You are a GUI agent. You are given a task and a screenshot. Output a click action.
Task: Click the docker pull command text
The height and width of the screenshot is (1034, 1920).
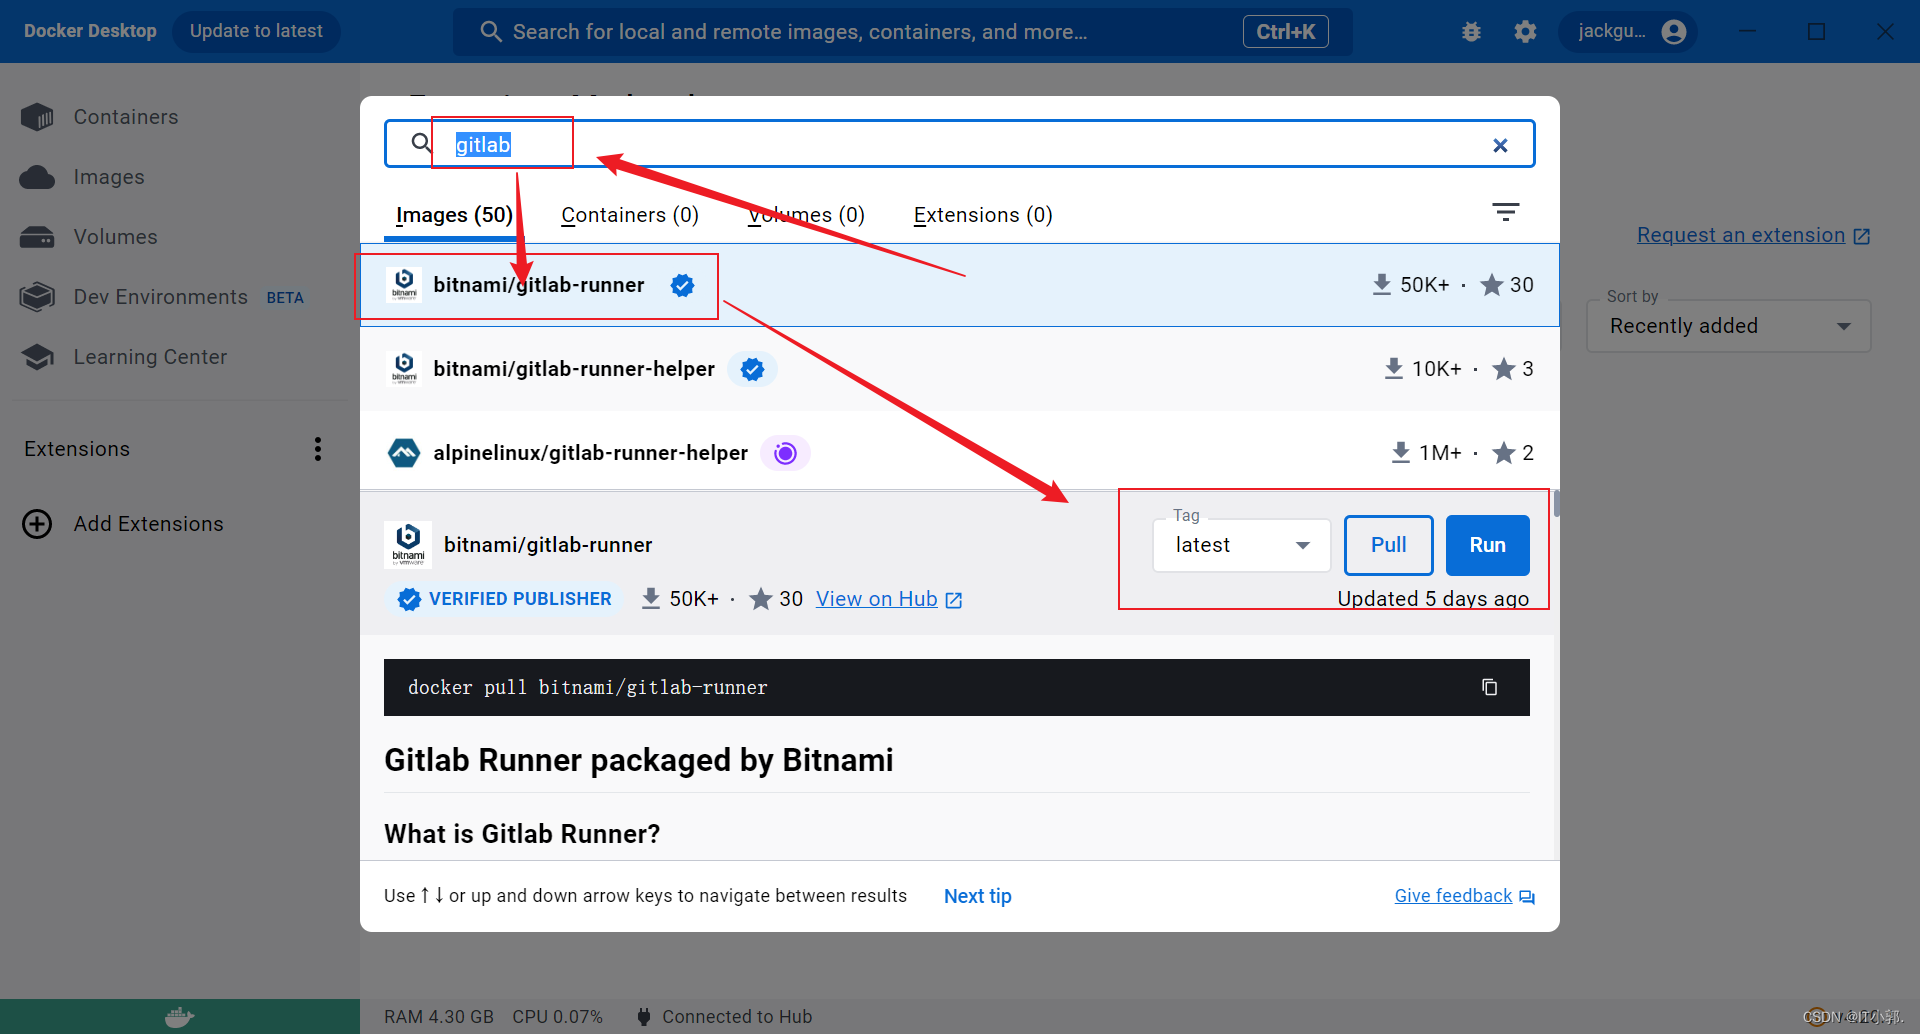pyautogui.click(x=588, y=687)
